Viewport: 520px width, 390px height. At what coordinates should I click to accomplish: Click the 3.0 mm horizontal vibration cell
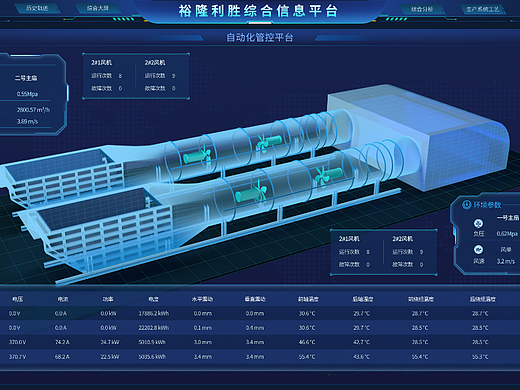click(x=203, y=342)
